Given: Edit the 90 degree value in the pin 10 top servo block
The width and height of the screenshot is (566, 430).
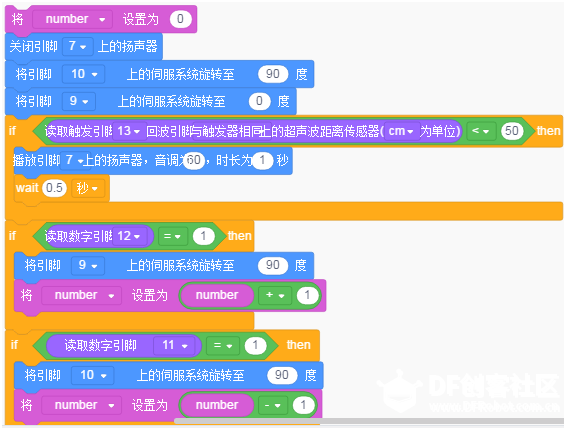Looking at the screenshot, I should (x=273, y=74).
